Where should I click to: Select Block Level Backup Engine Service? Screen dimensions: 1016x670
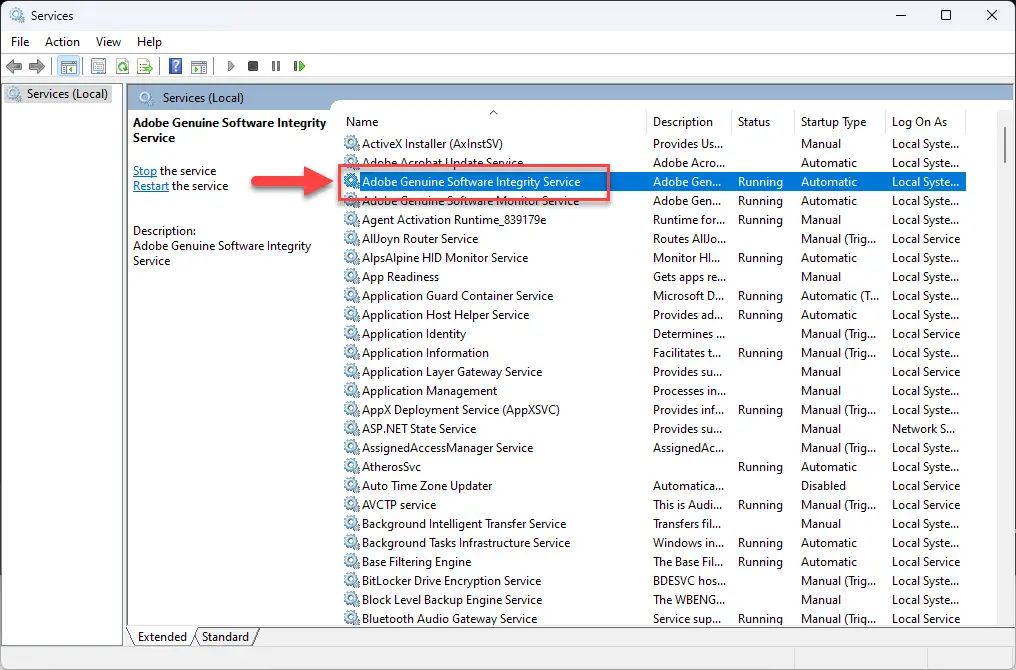(452, 600)
